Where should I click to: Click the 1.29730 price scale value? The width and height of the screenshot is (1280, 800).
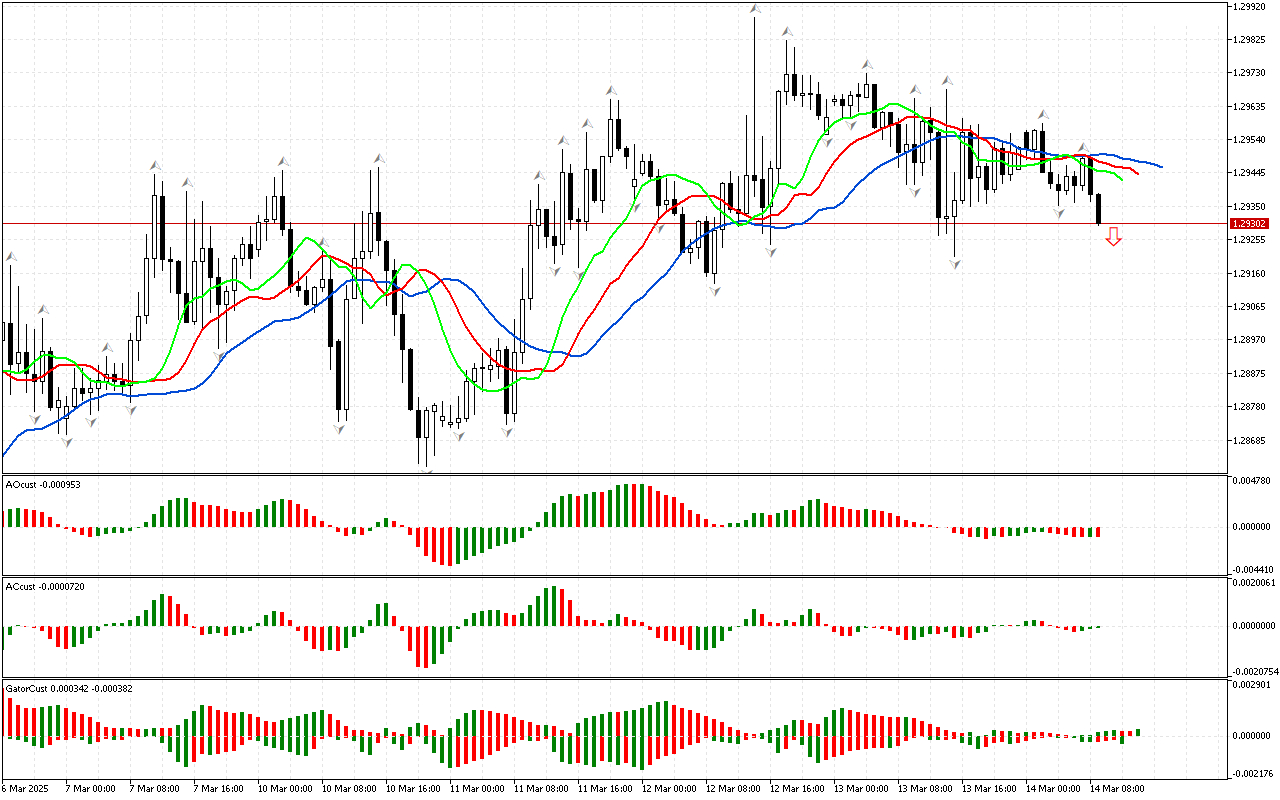click(1250, 73)
